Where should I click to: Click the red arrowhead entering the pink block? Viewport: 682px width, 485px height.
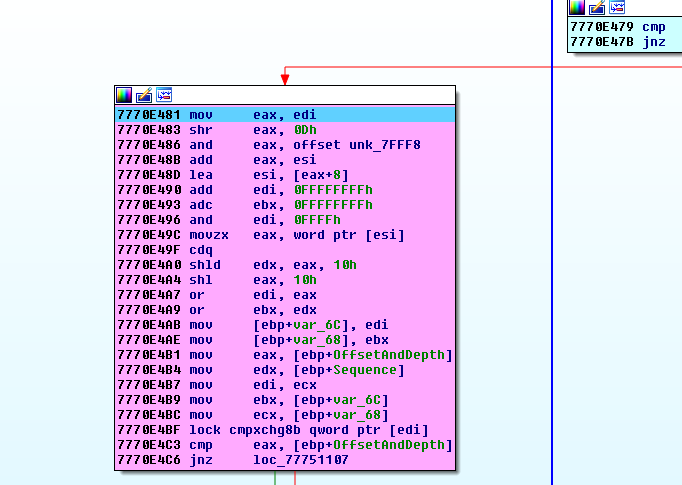point(284,78)
